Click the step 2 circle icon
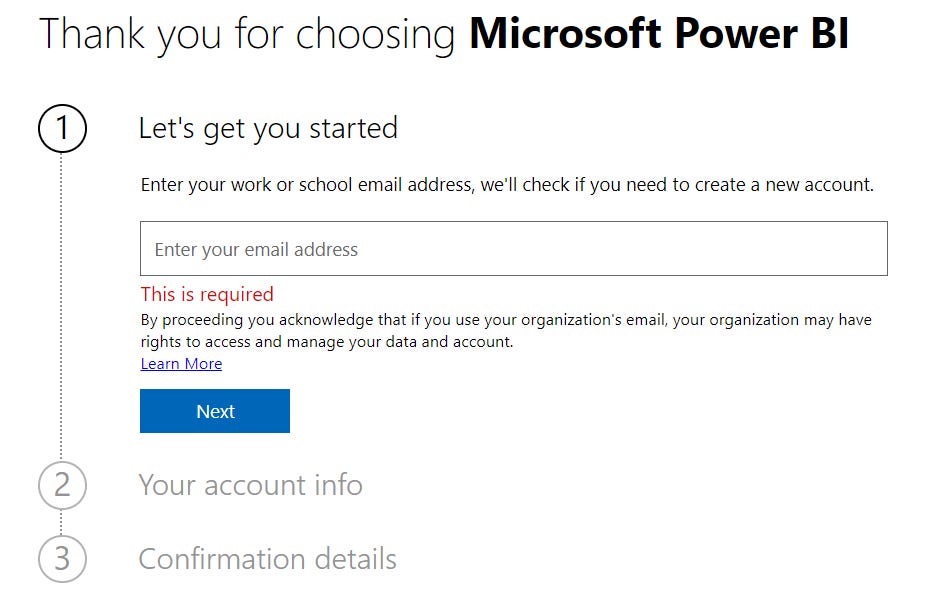This screenshot has height=598, width=948. point(63,486)
